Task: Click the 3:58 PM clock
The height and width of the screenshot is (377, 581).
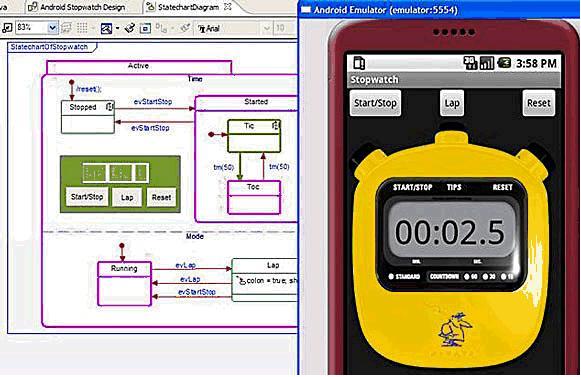Action: tap(536, 63)
